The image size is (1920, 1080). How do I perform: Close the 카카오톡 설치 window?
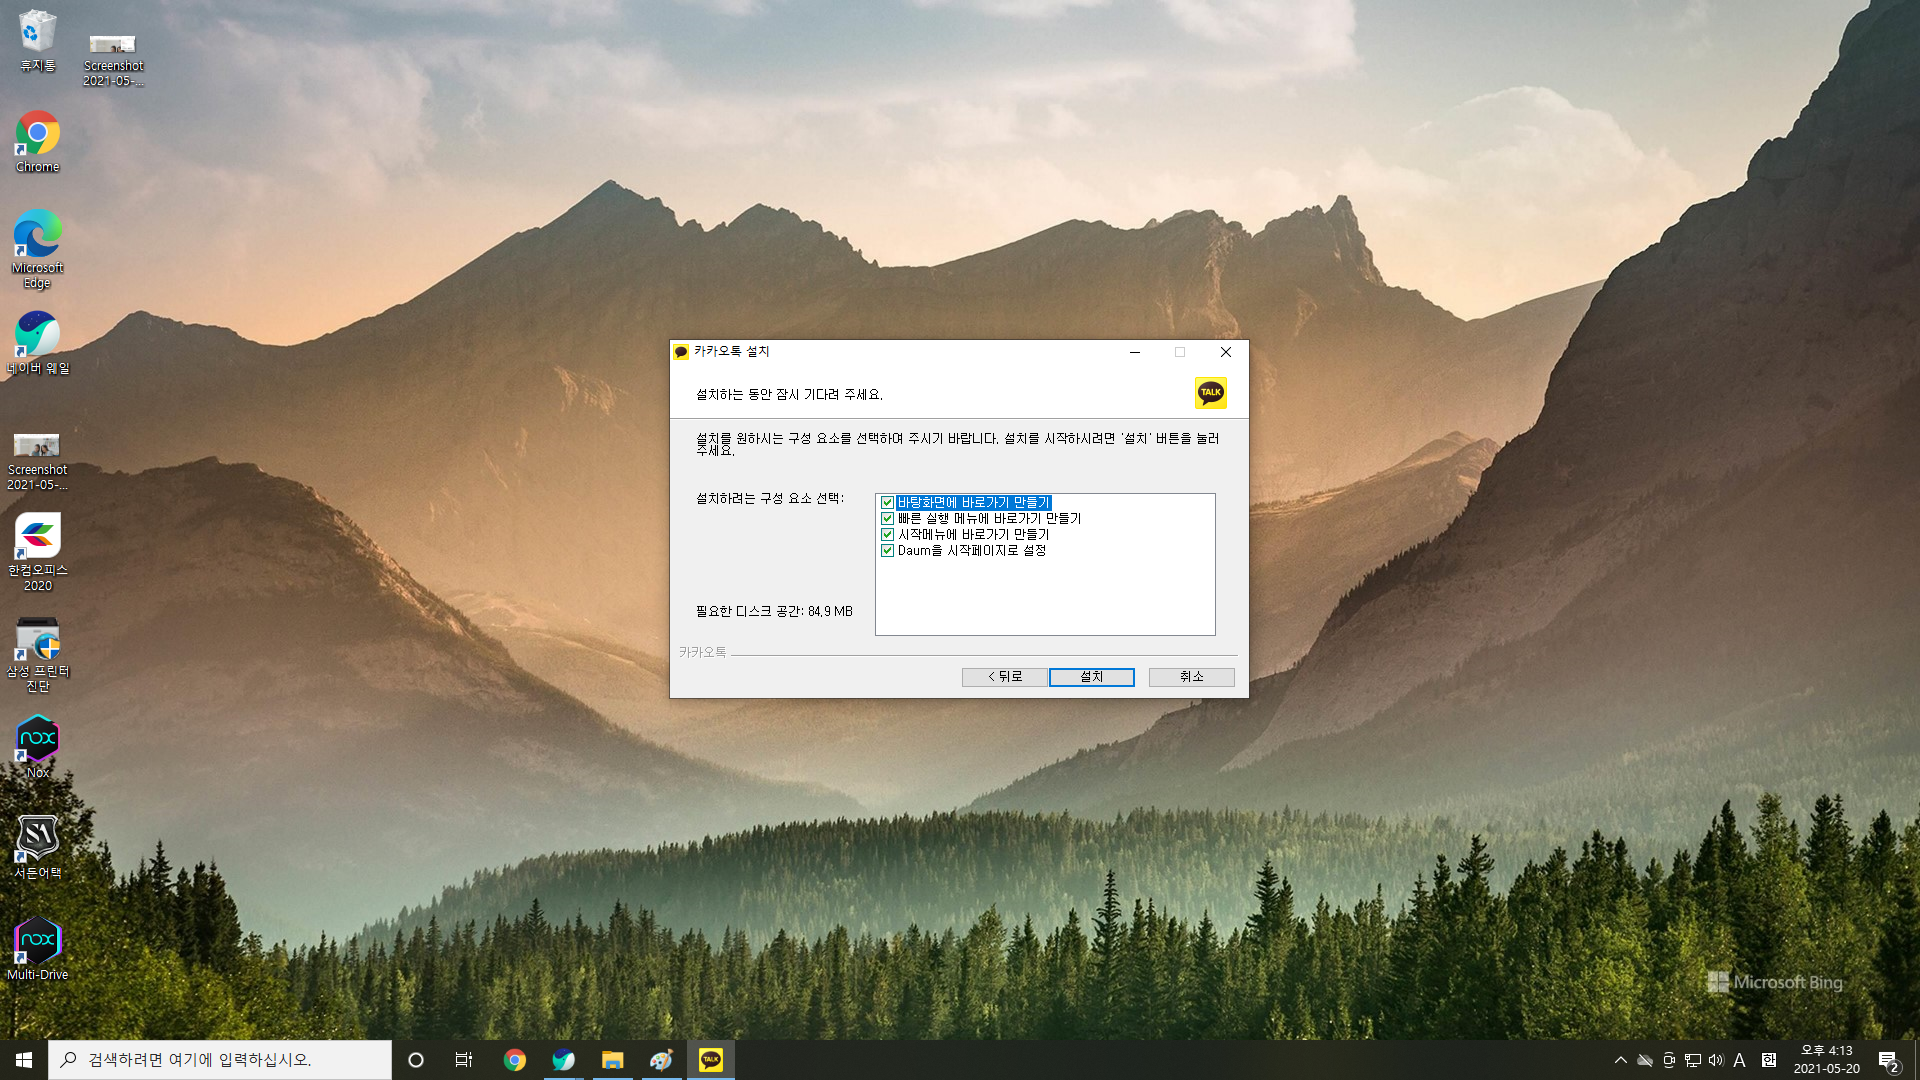(1225, 352)
